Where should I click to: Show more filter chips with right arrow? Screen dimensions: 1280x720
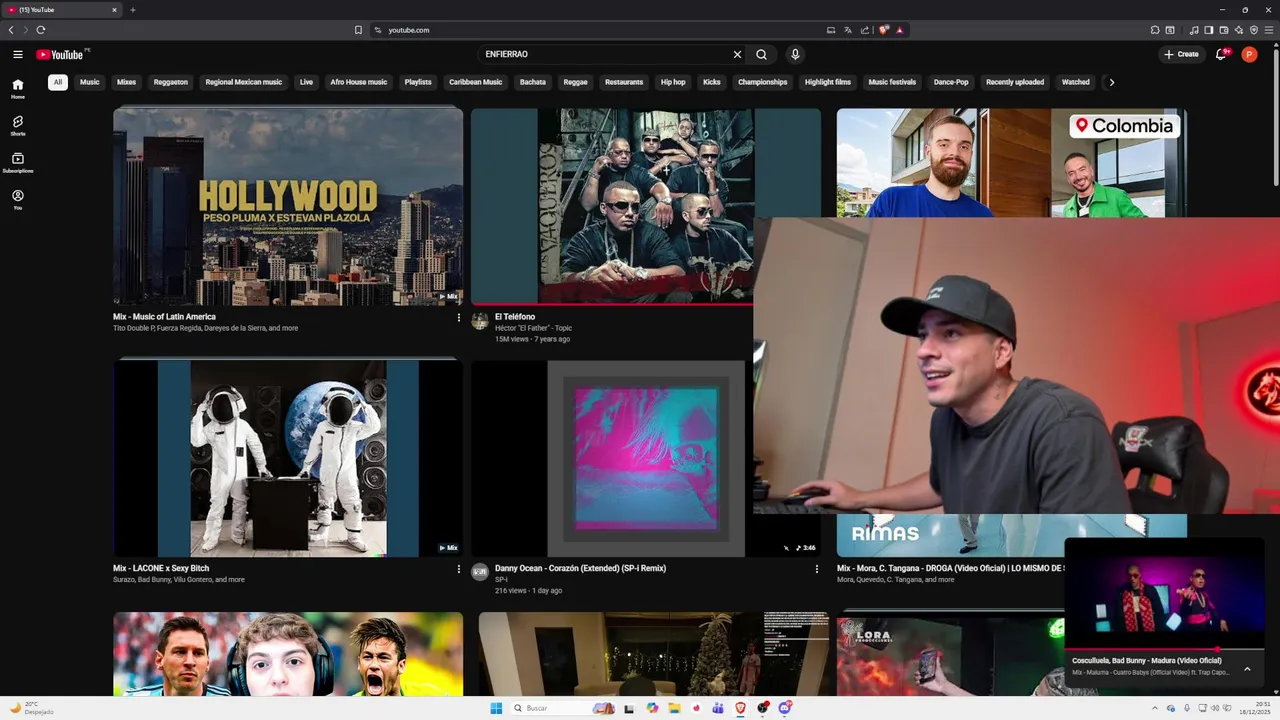click(1111, 82)
